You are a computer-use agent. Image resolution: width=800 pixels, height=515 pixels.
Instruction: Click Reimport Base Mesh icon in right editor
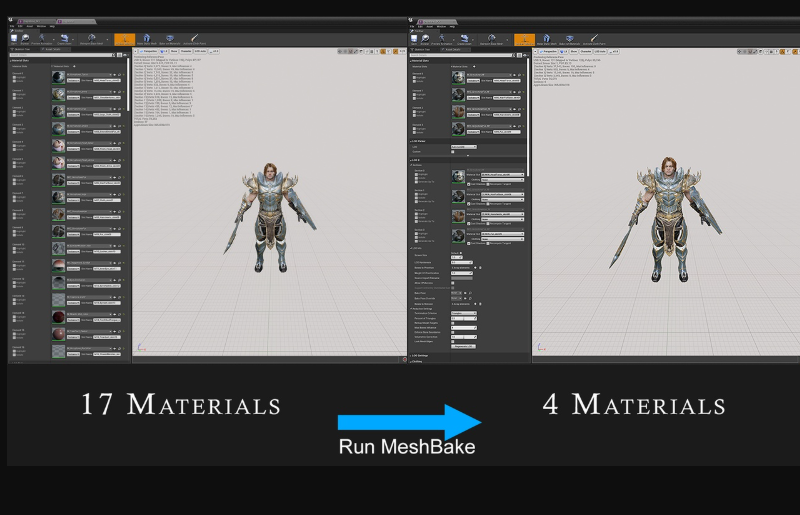492,38
